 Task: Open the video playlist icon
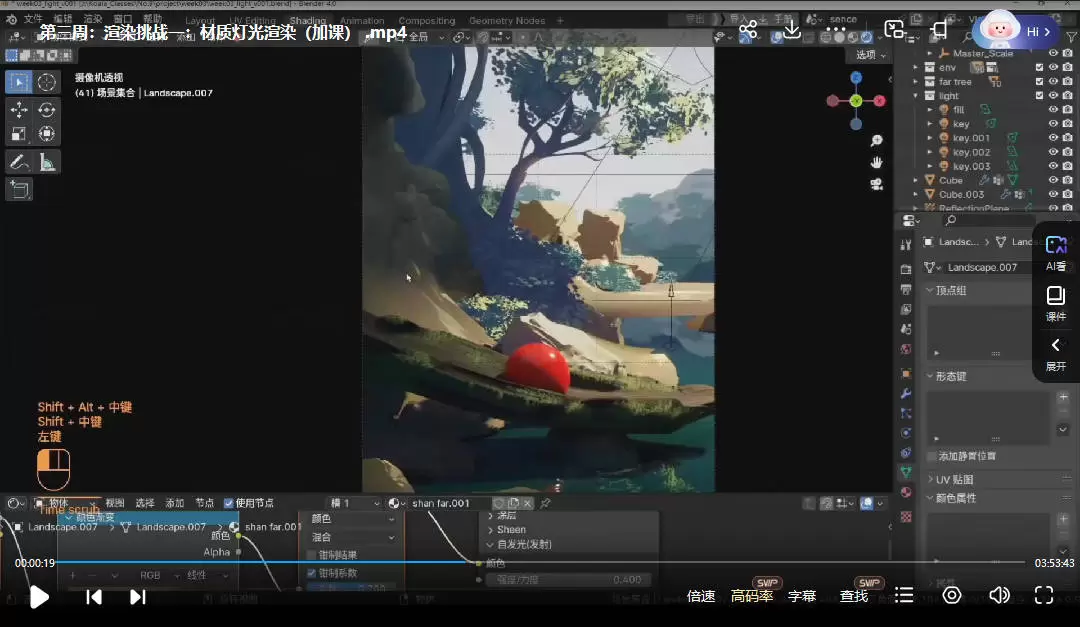[904, 595]
